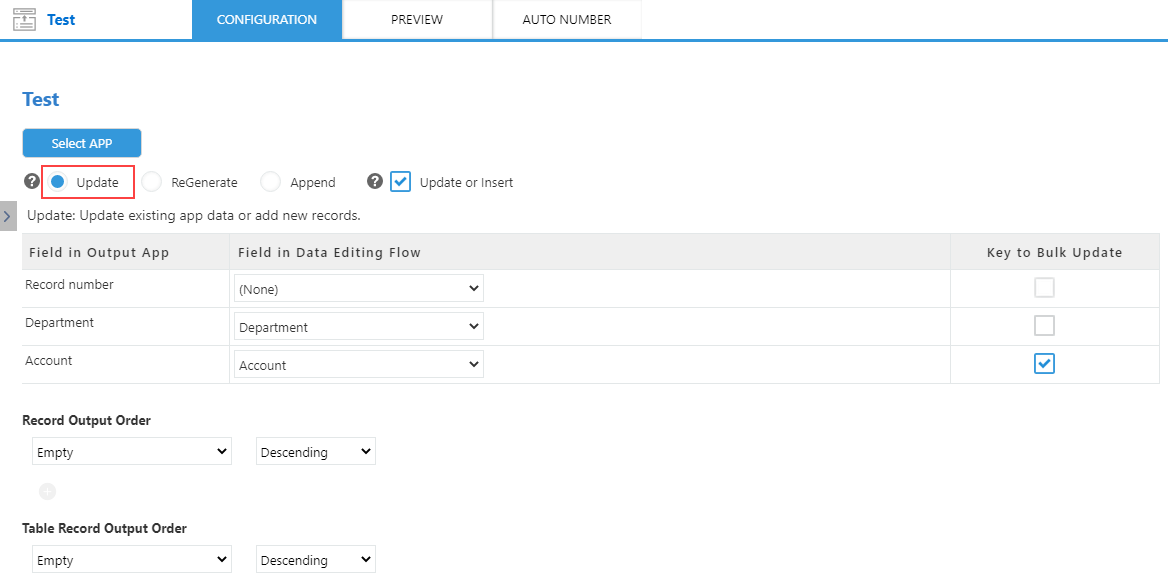Click the Key to Bulk Update header
1168x588 pixels.
pyautogui.click(x=1055, y=253)
